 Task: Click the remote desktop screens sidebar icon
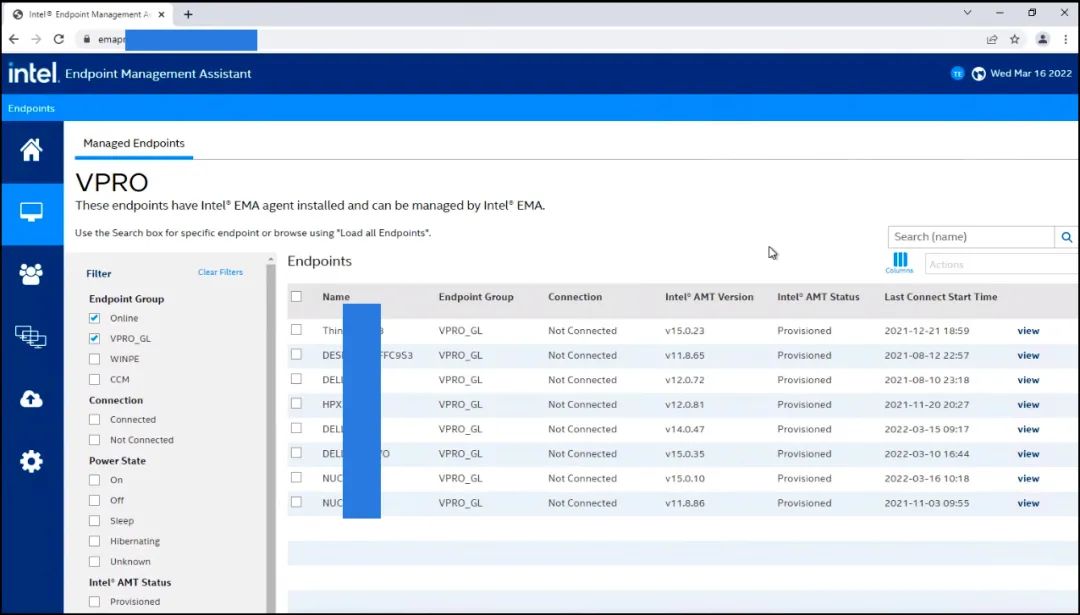(x=31, y=337)
